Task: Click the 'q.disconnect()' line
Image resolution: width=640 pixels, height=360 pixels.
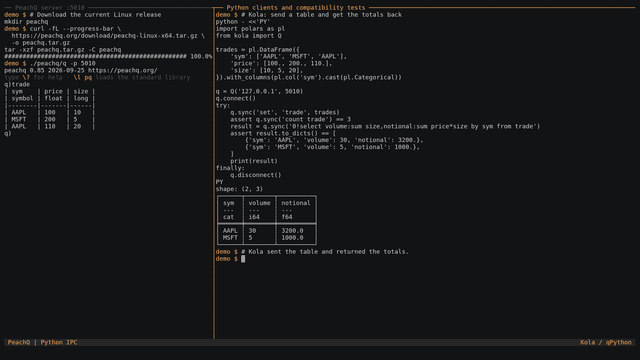Action: [256, 175]
